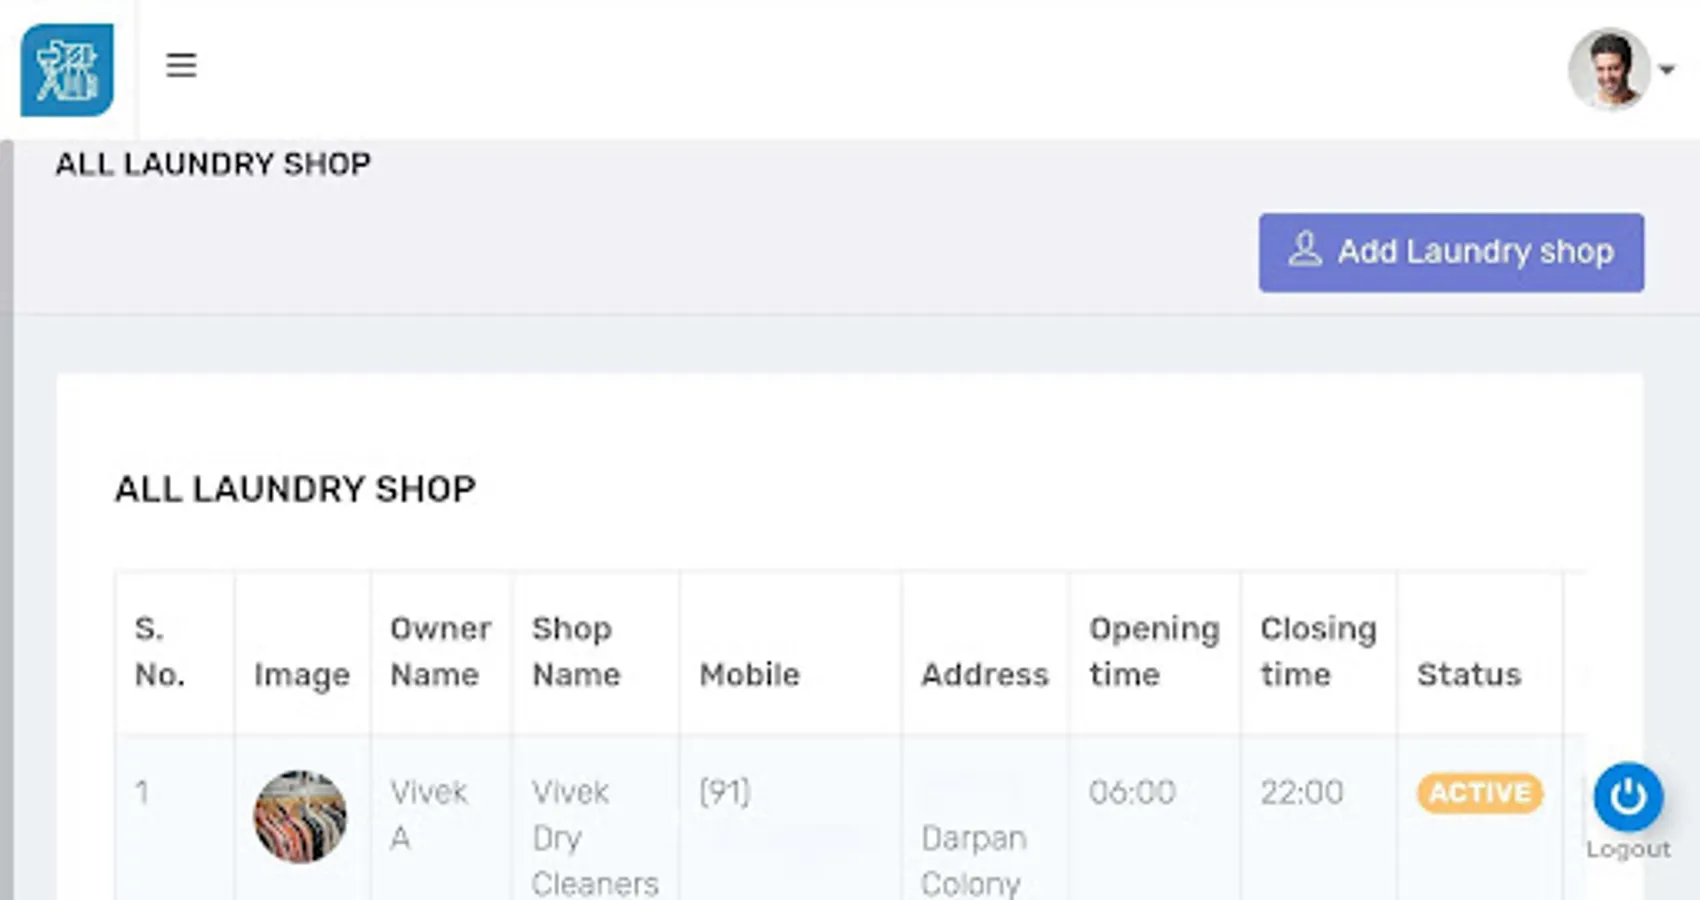Click the Address column header

pos(985,675)
